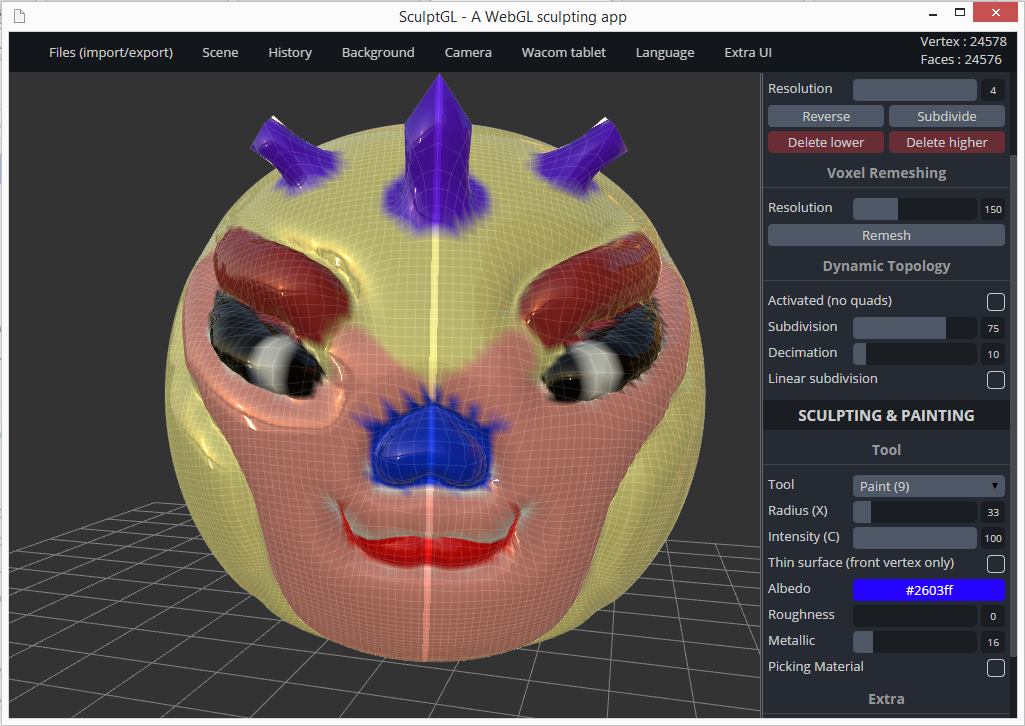
Task: Click the multiresolution Resolution slider
Action: coord(915,90)
